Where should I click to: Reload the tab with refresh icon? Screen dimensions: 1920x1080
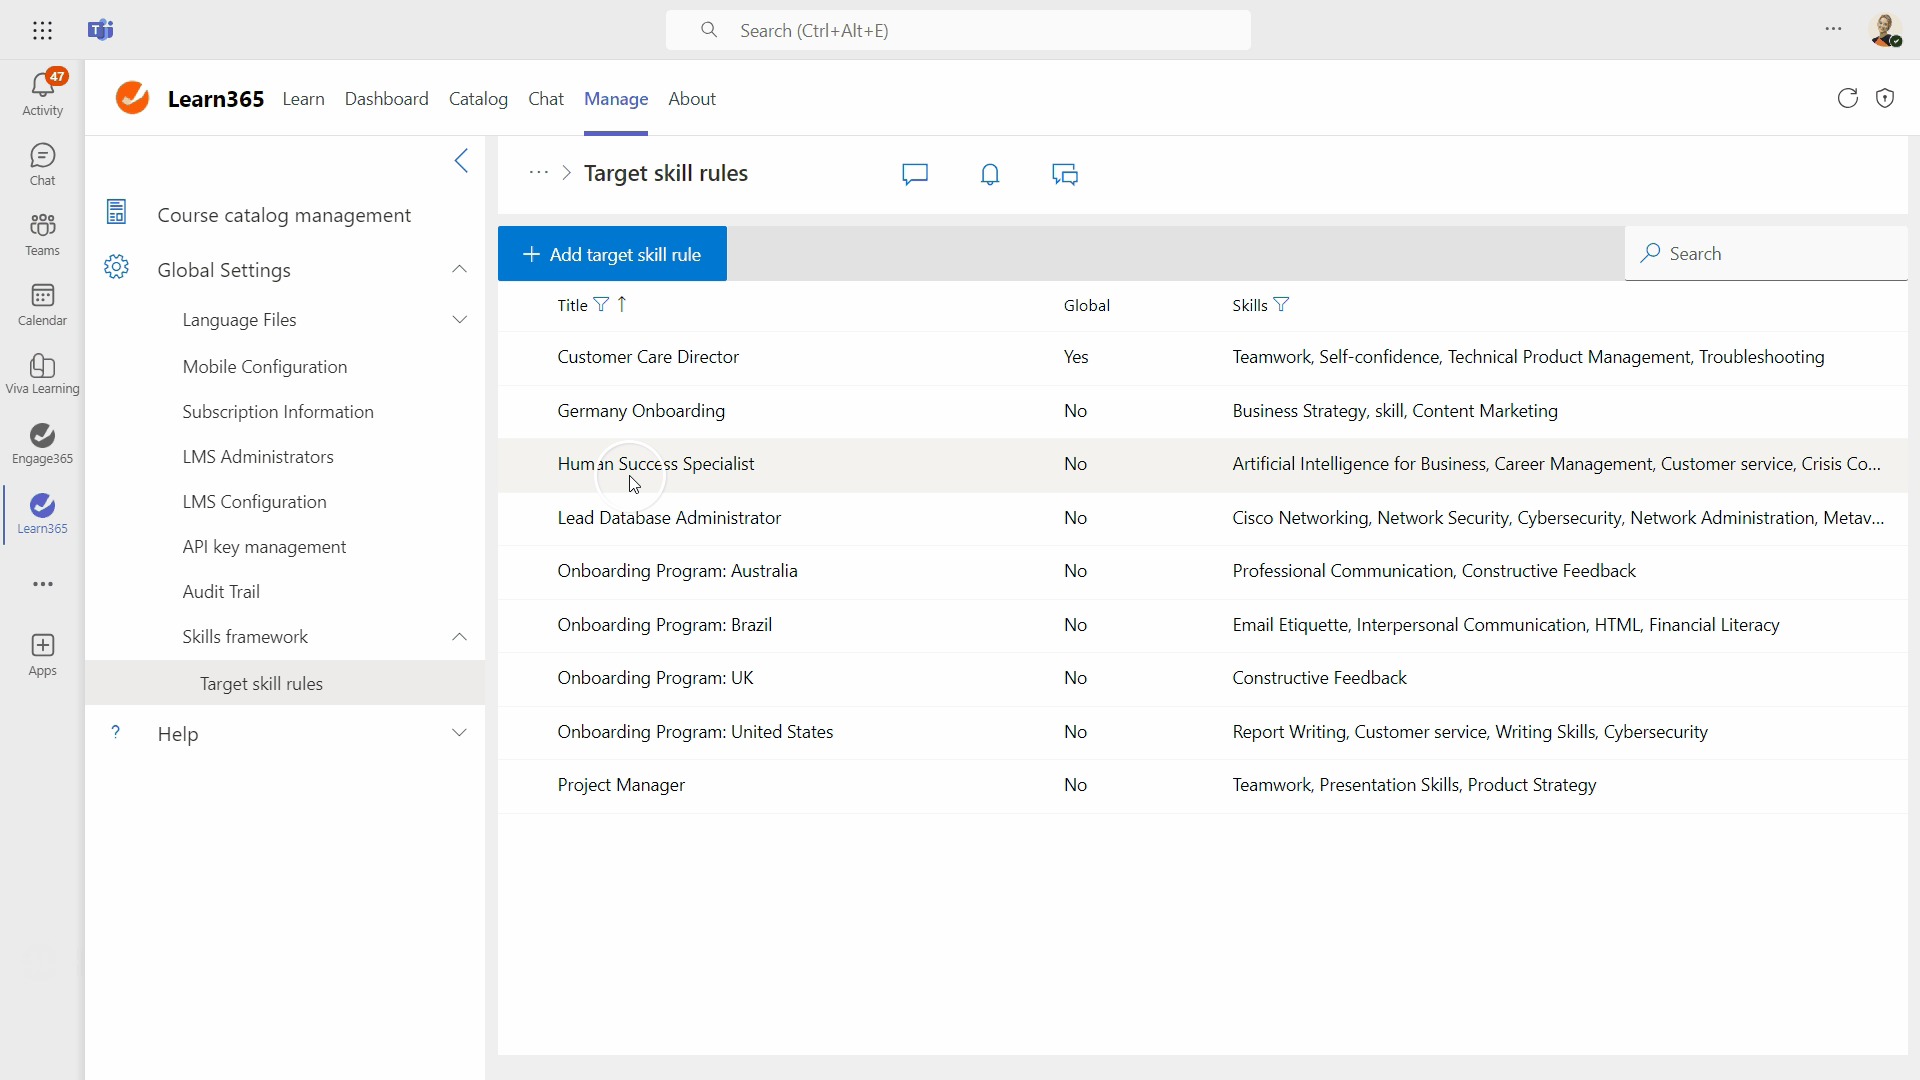(x=1847, y=98)
